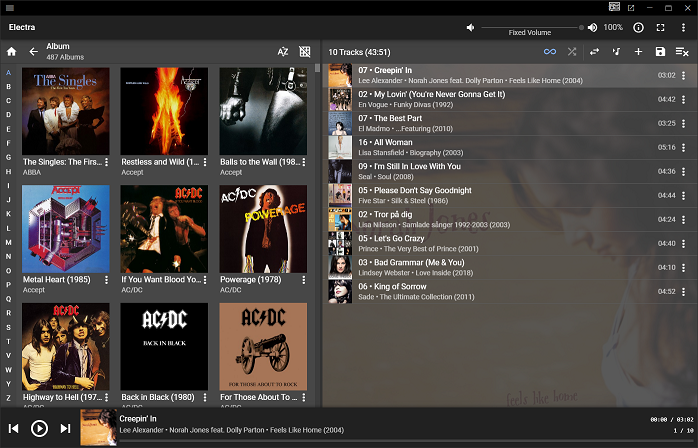This screenshot has height=448, width=698.
Task: Go to the Home screen
Action: click(x=12, y=52)
